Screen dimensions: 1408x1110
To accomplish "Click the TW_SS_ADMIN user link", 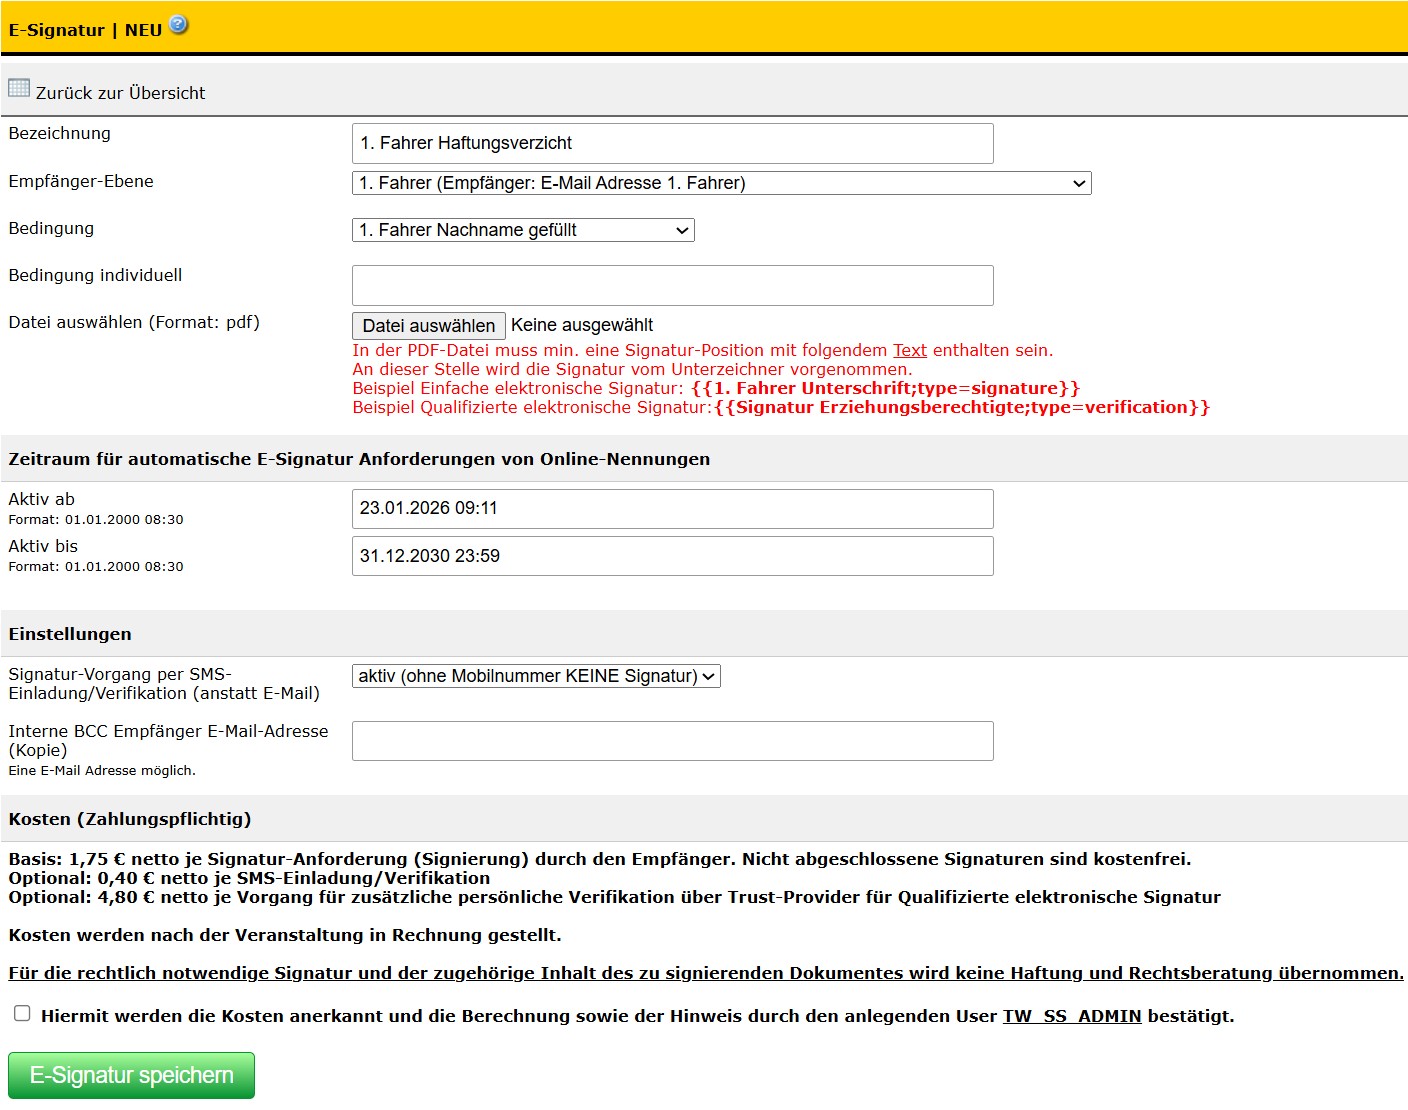I will pos(1071,1016).
